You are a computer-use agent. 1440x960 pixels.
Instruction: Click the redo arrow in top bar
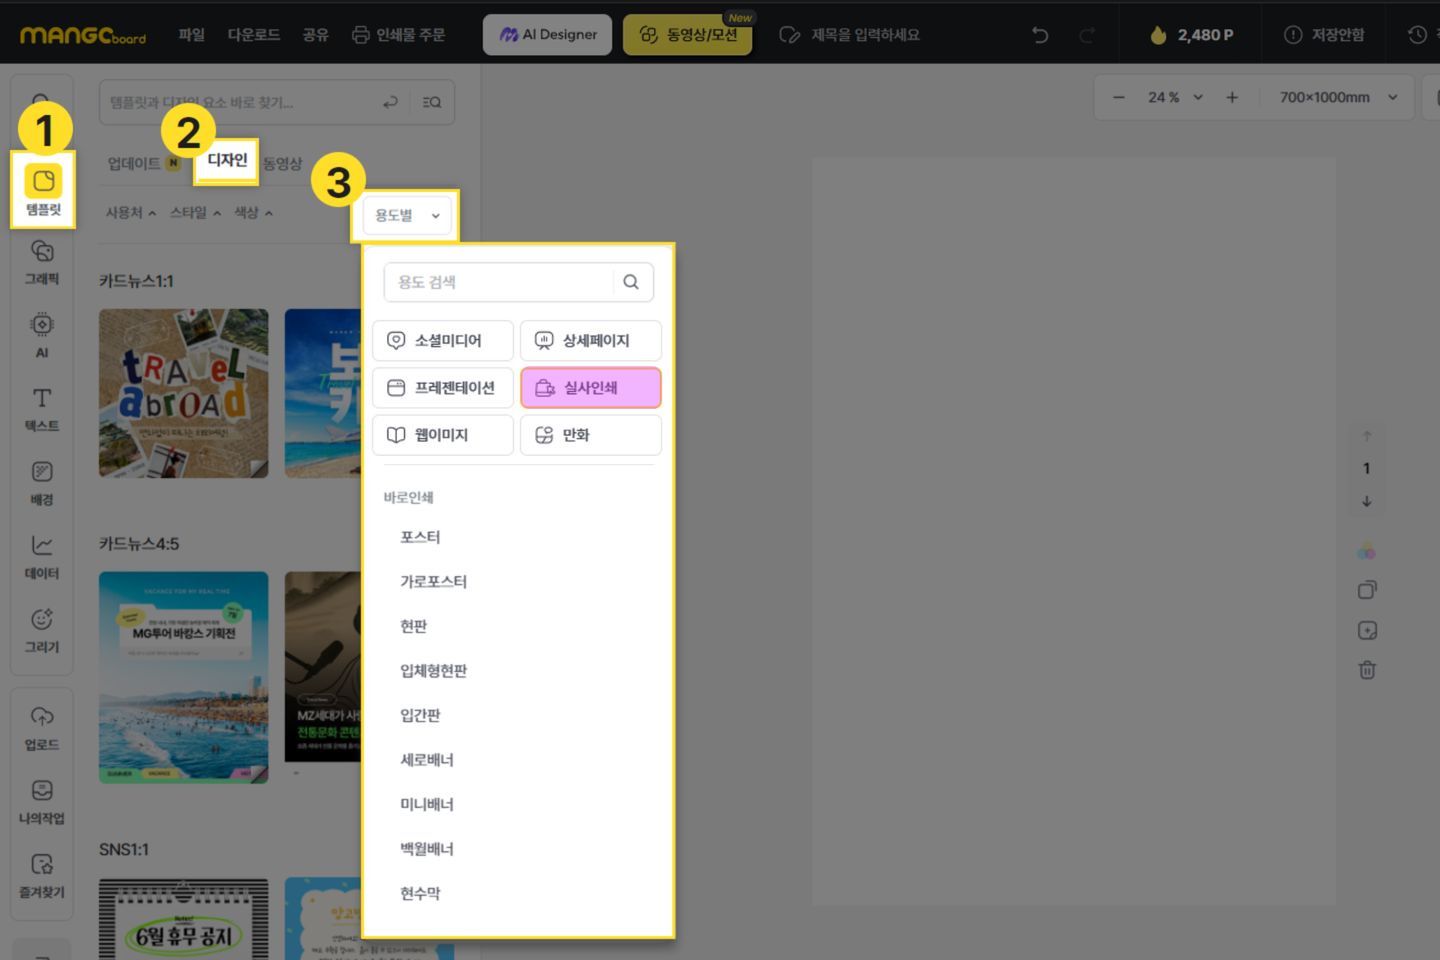[1087, 35]
